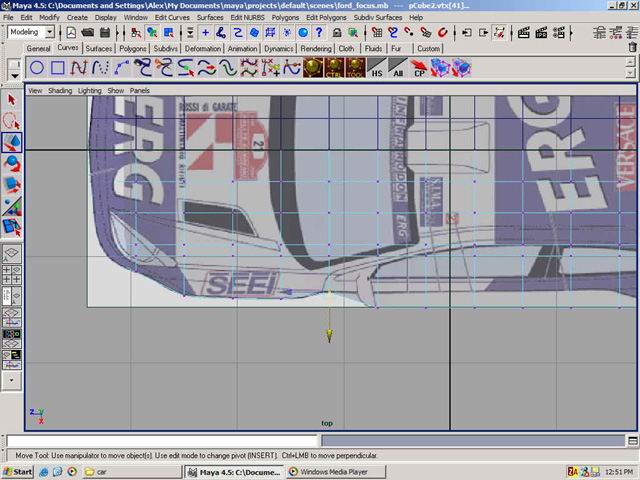This screenshot has height=480, width=640.
Task: Expand the layout options arrow below toolbox
Action: tap(12, 380)
